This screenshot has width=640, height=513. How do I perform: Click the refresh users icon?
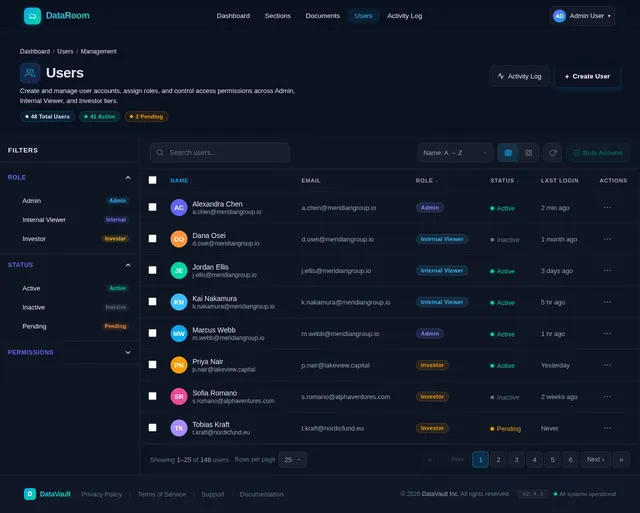pos(553,153)
